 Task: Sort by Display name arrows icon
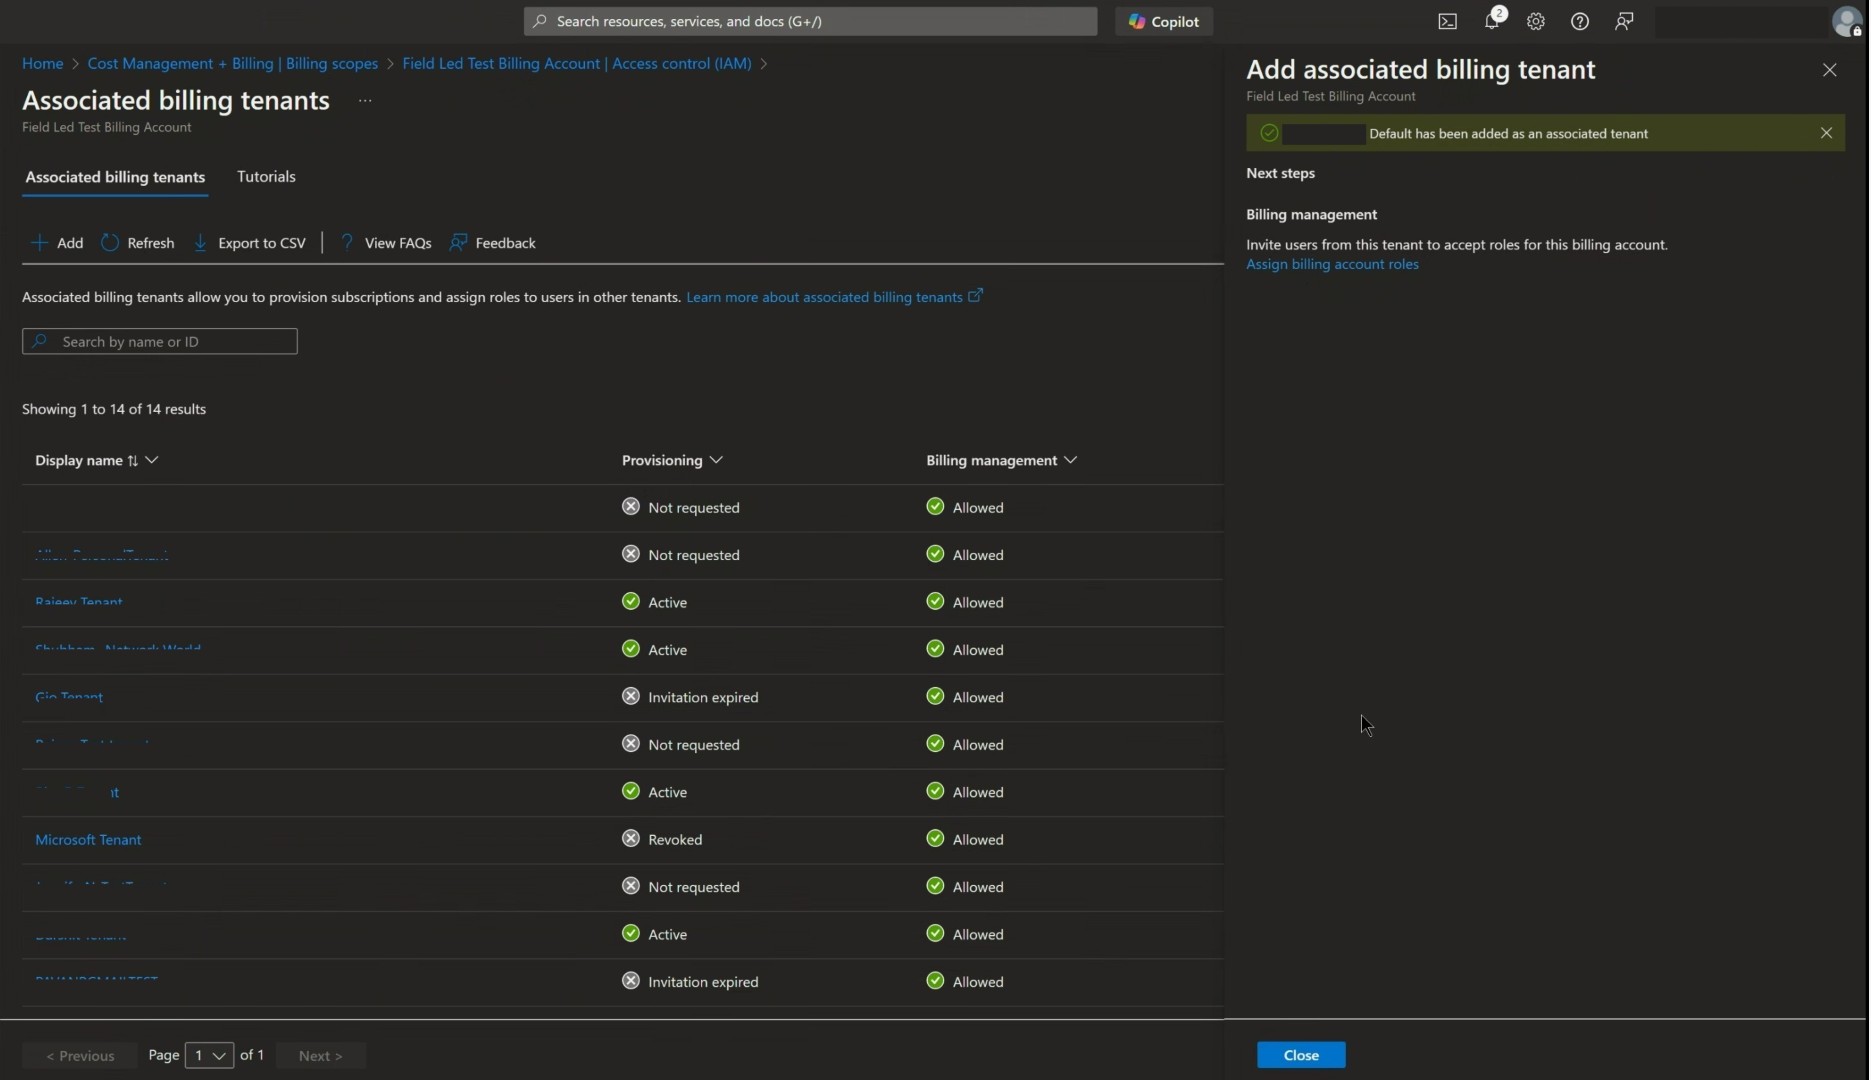pos(132,461)
